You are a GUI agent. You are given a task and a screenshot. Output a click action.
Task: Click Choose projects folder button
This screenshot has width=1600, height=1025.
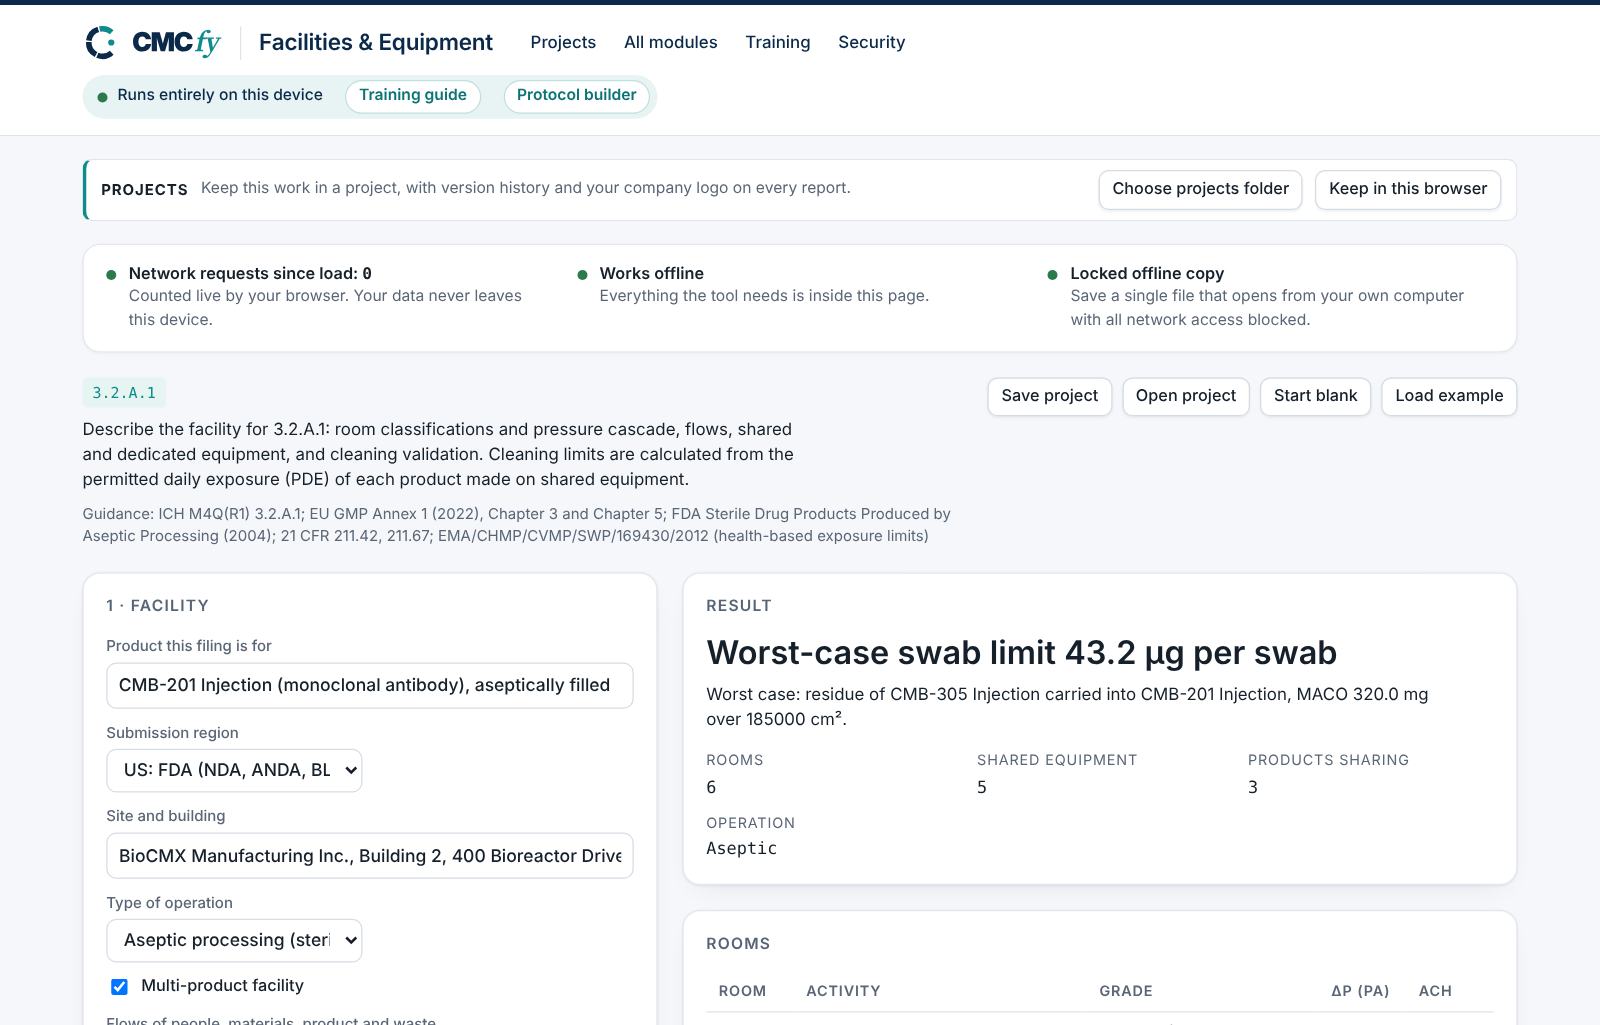(x=1200, y=190)
